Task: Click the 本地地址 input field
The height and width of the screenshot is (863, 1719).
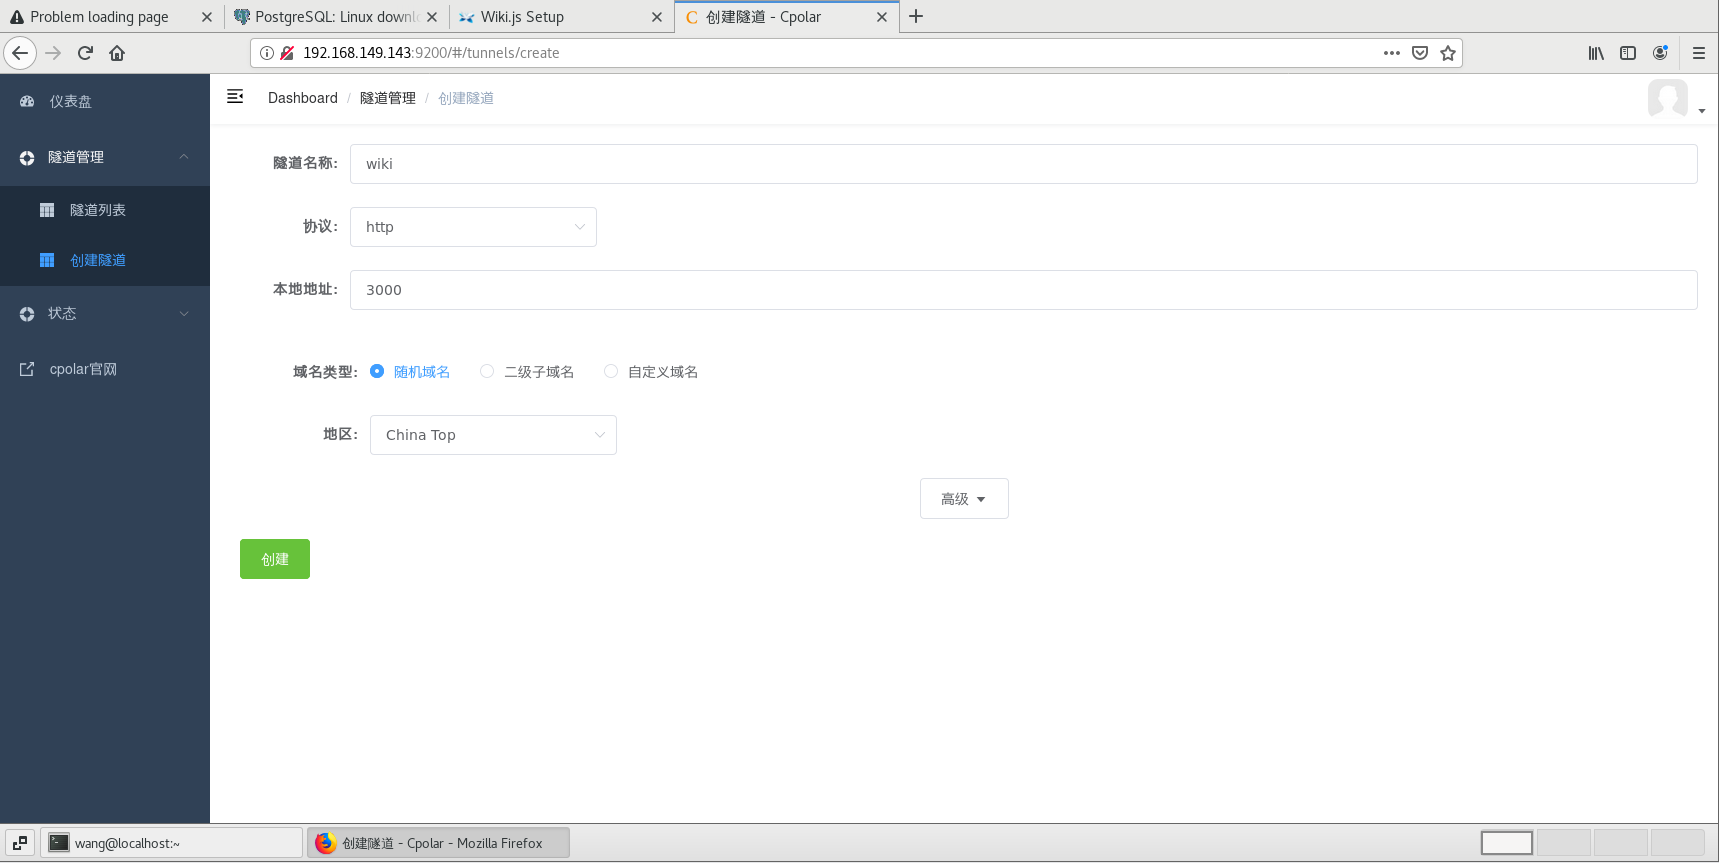Action: (1024, 290)
